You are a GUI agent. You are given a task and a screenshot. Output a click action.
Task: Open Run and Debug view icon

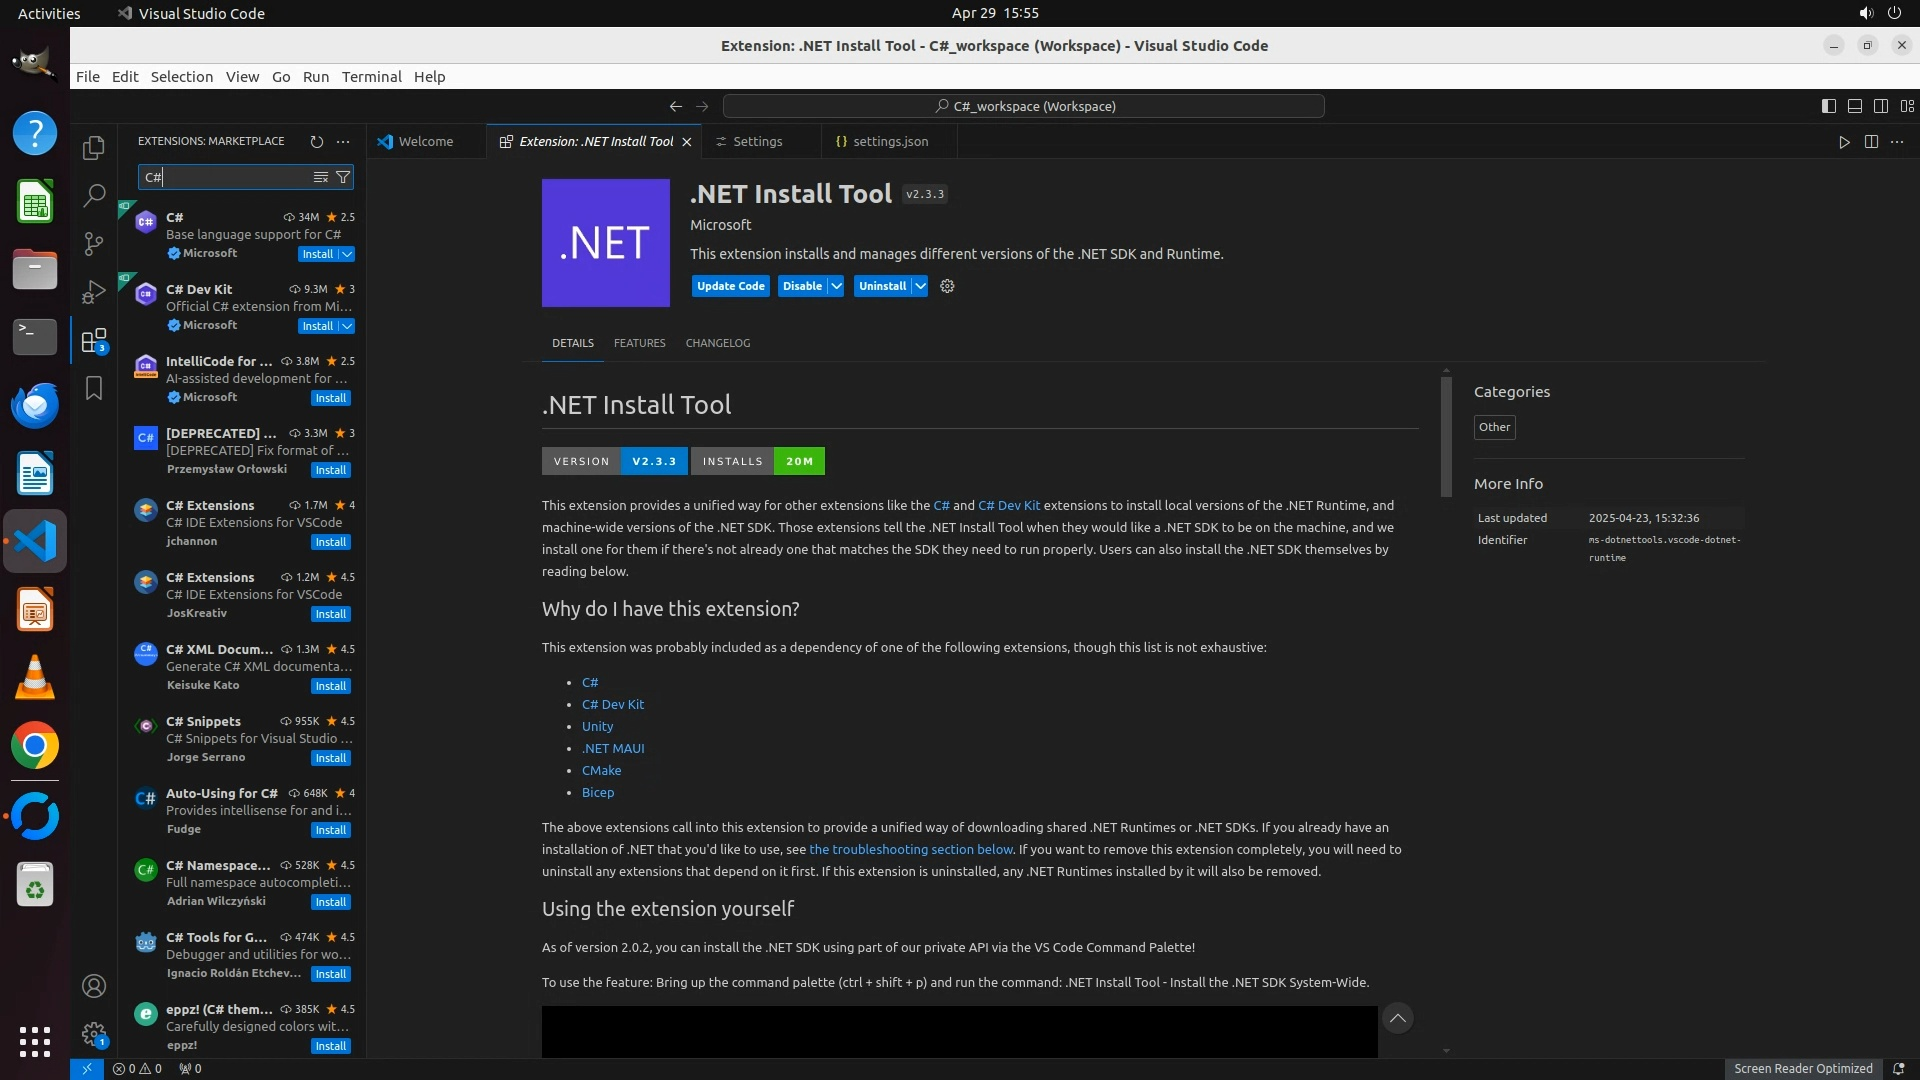[x=93, y=292]
